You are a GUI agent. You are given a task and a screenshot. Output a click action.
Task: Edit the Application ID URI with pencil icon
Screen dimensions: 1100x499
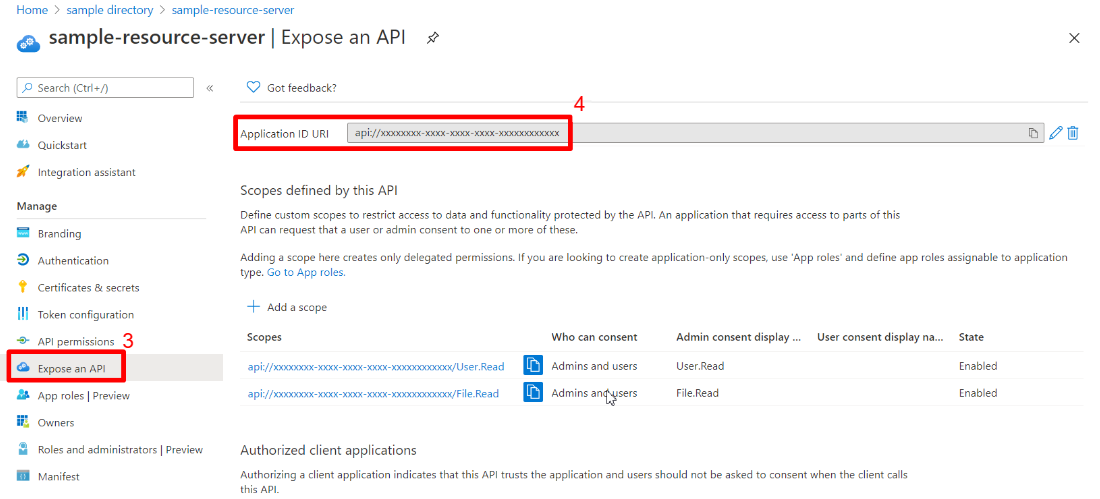1056,133
